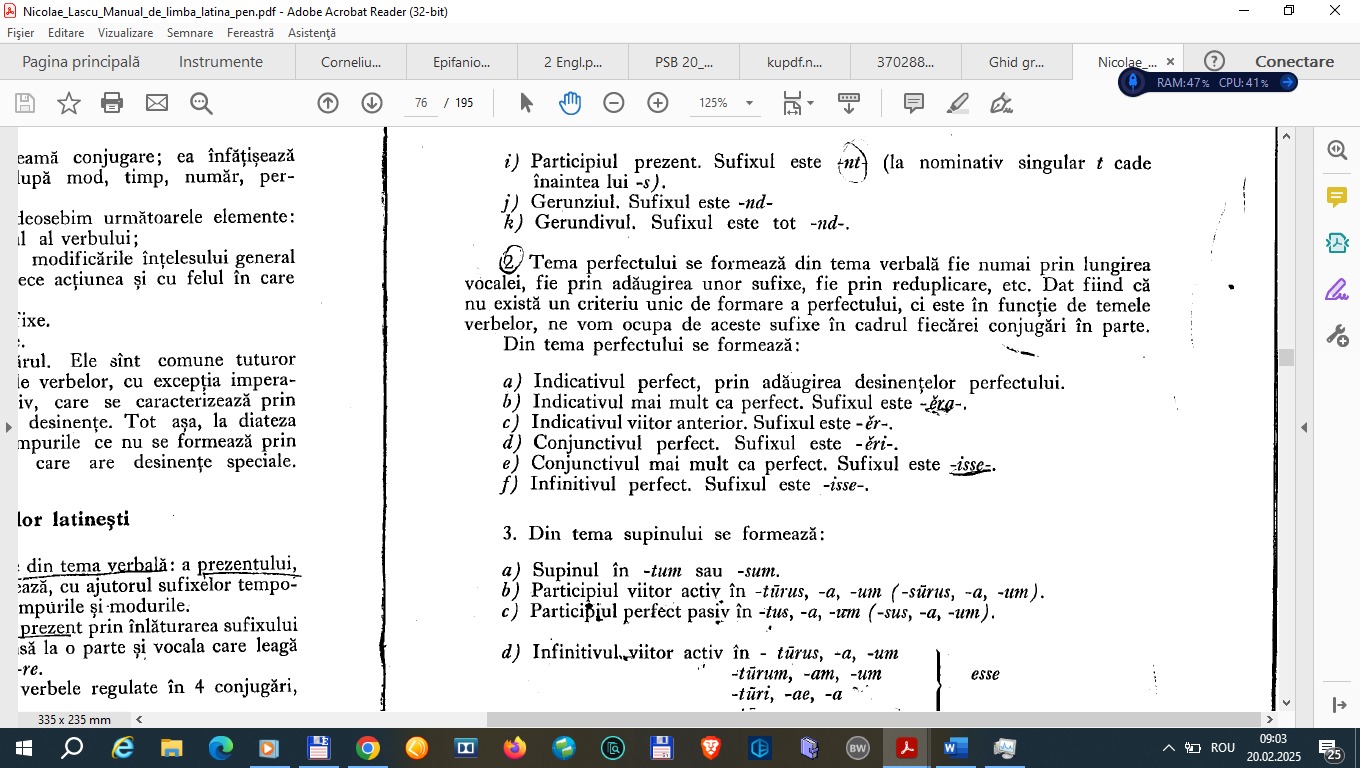
Task: Click the scrolling mode toolbar icon
Action: (849, 103)
